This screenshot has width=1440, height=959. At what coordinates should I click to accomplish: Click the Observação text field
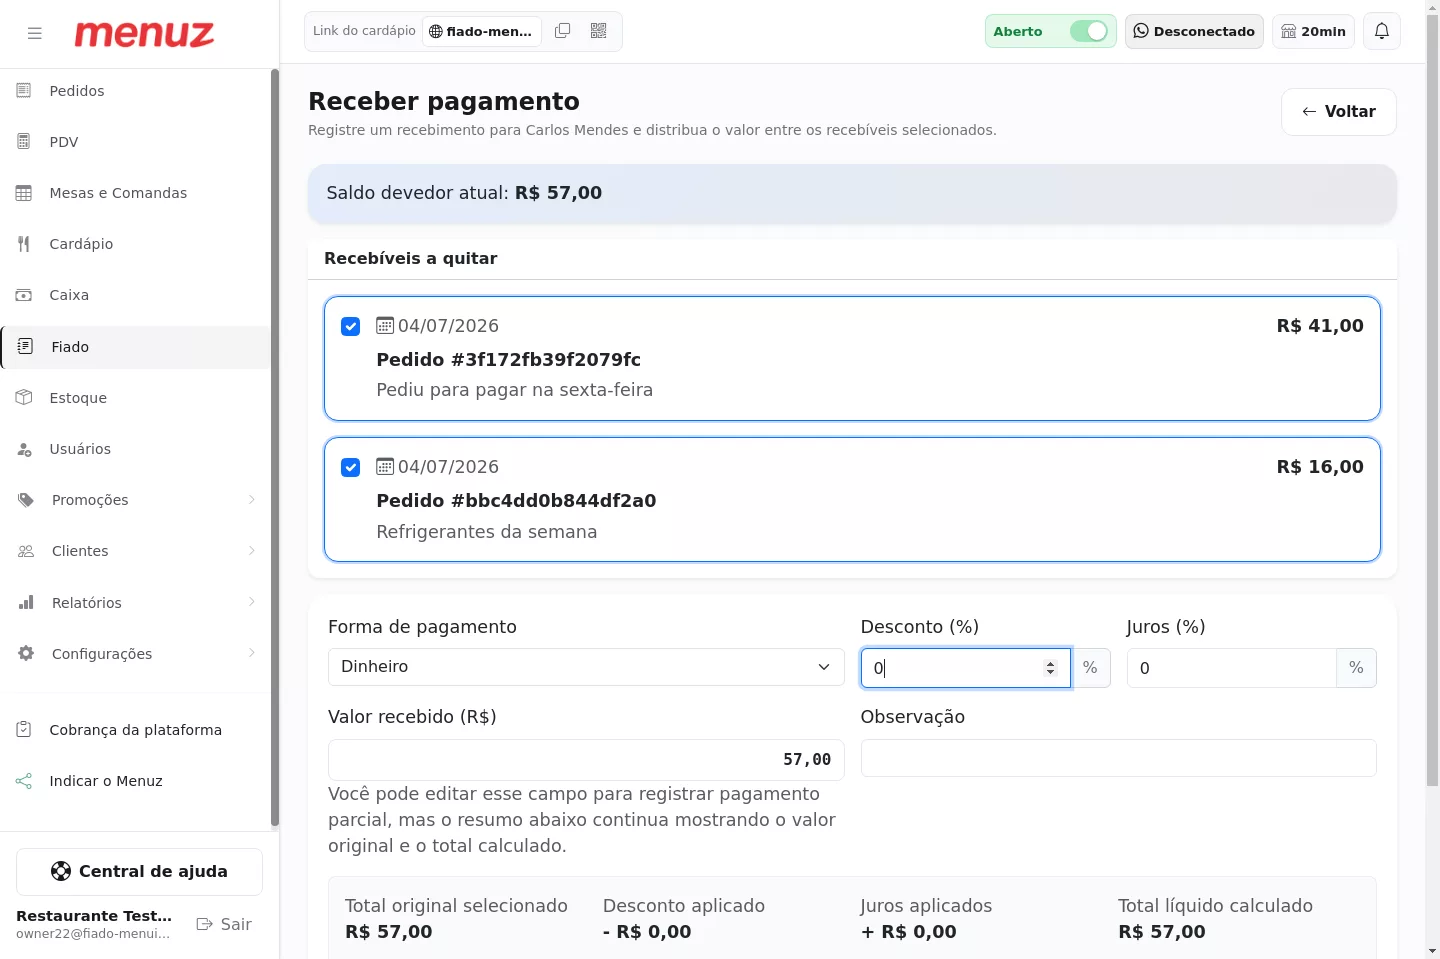(x=1118, y=758)
